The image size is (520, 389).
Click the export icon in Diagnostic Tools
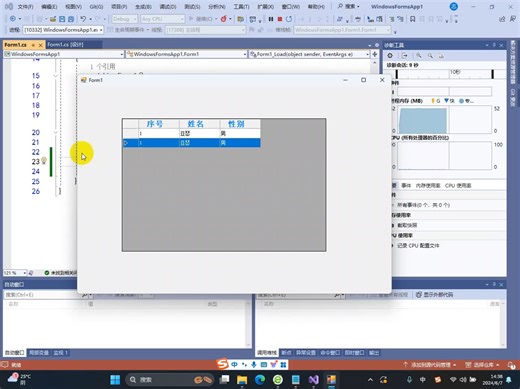(404, 56)
